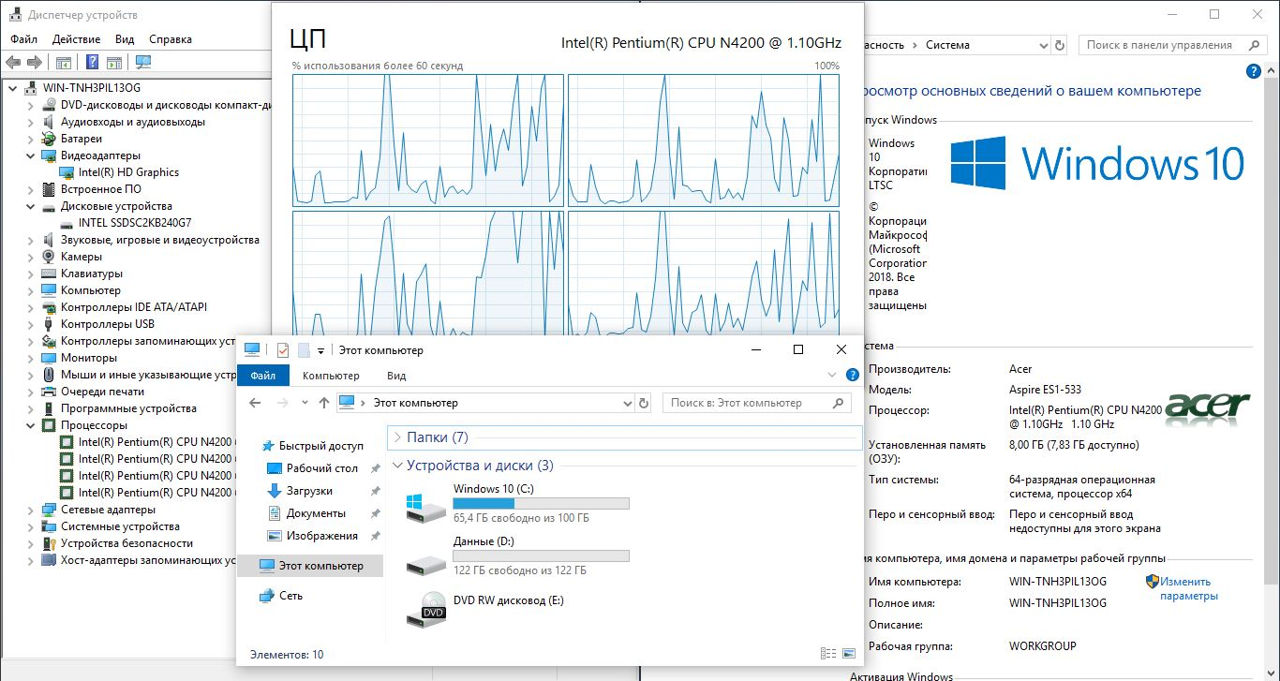Screen dimensions: 1280x681
Task: Click the blue Файл button in Explorer
Action: pyautogui.click(x=263, y=376)
